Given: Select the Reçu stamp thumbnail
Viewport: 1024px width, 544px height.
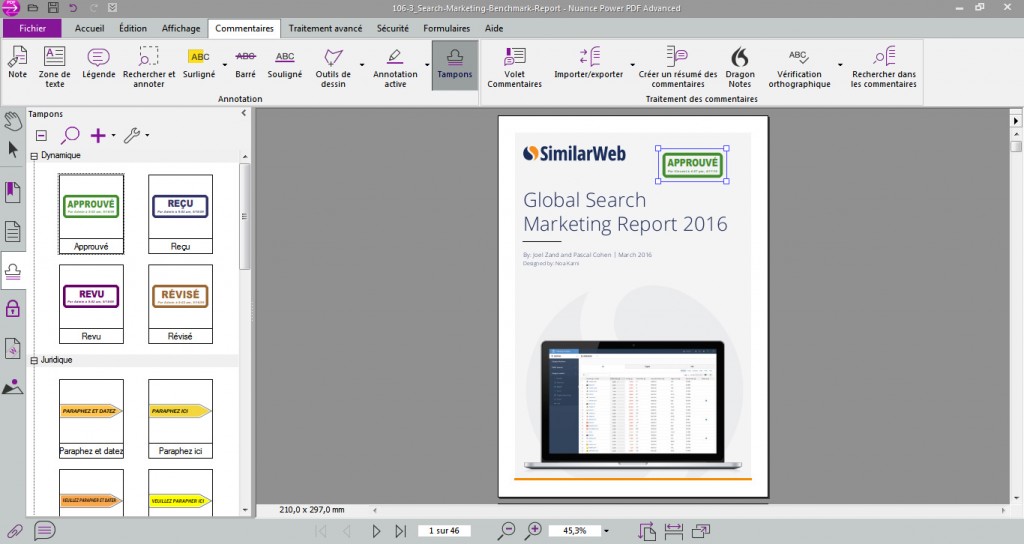Looking at the screenshot, I should pos(180,207).
